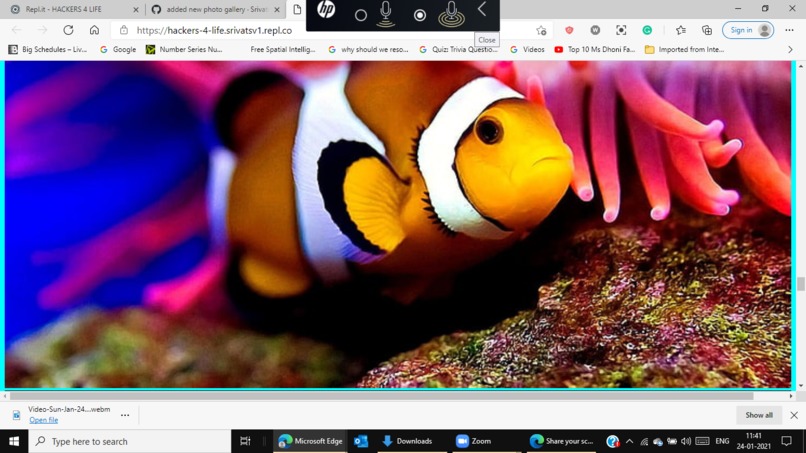
Task: Add this page to favorites via star icon
Action: tap(541, 30)
